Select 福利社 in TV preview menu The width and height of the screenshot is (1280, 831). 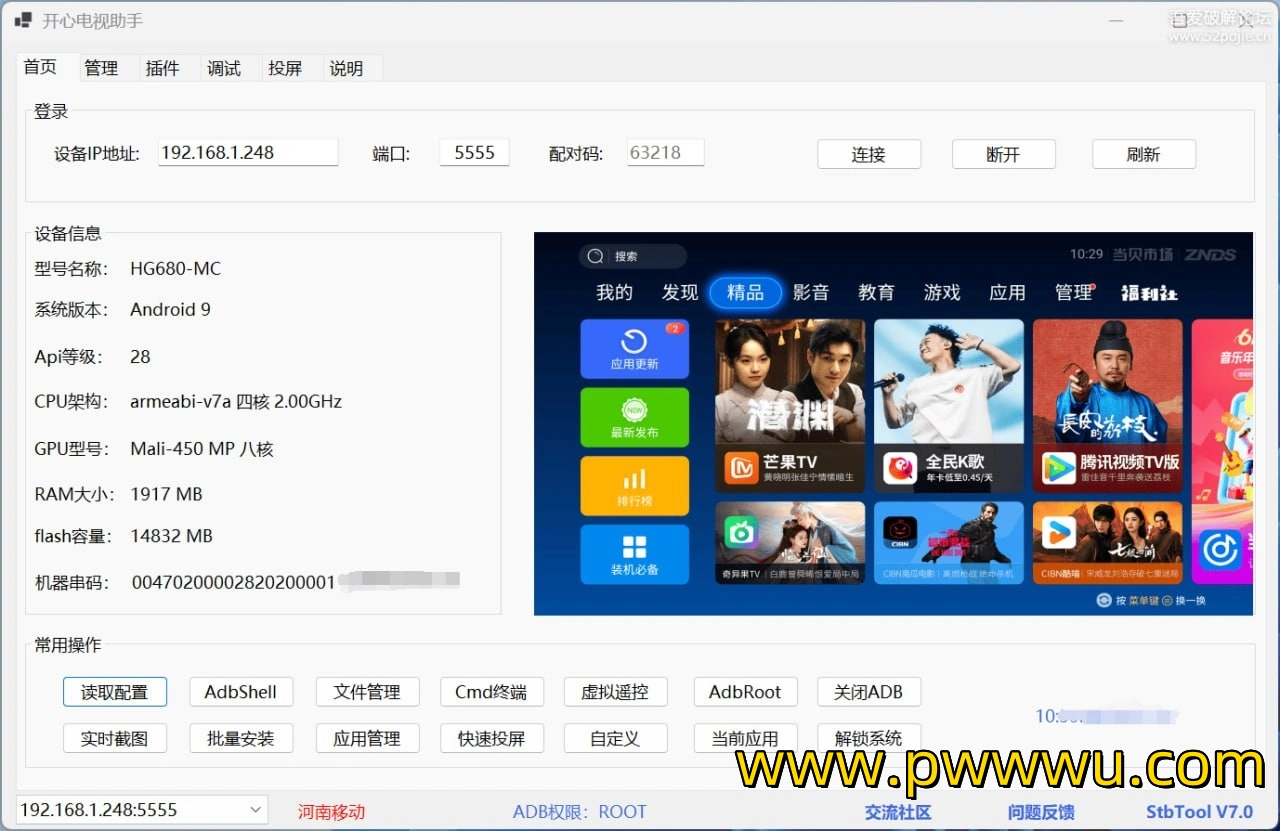1149,293
